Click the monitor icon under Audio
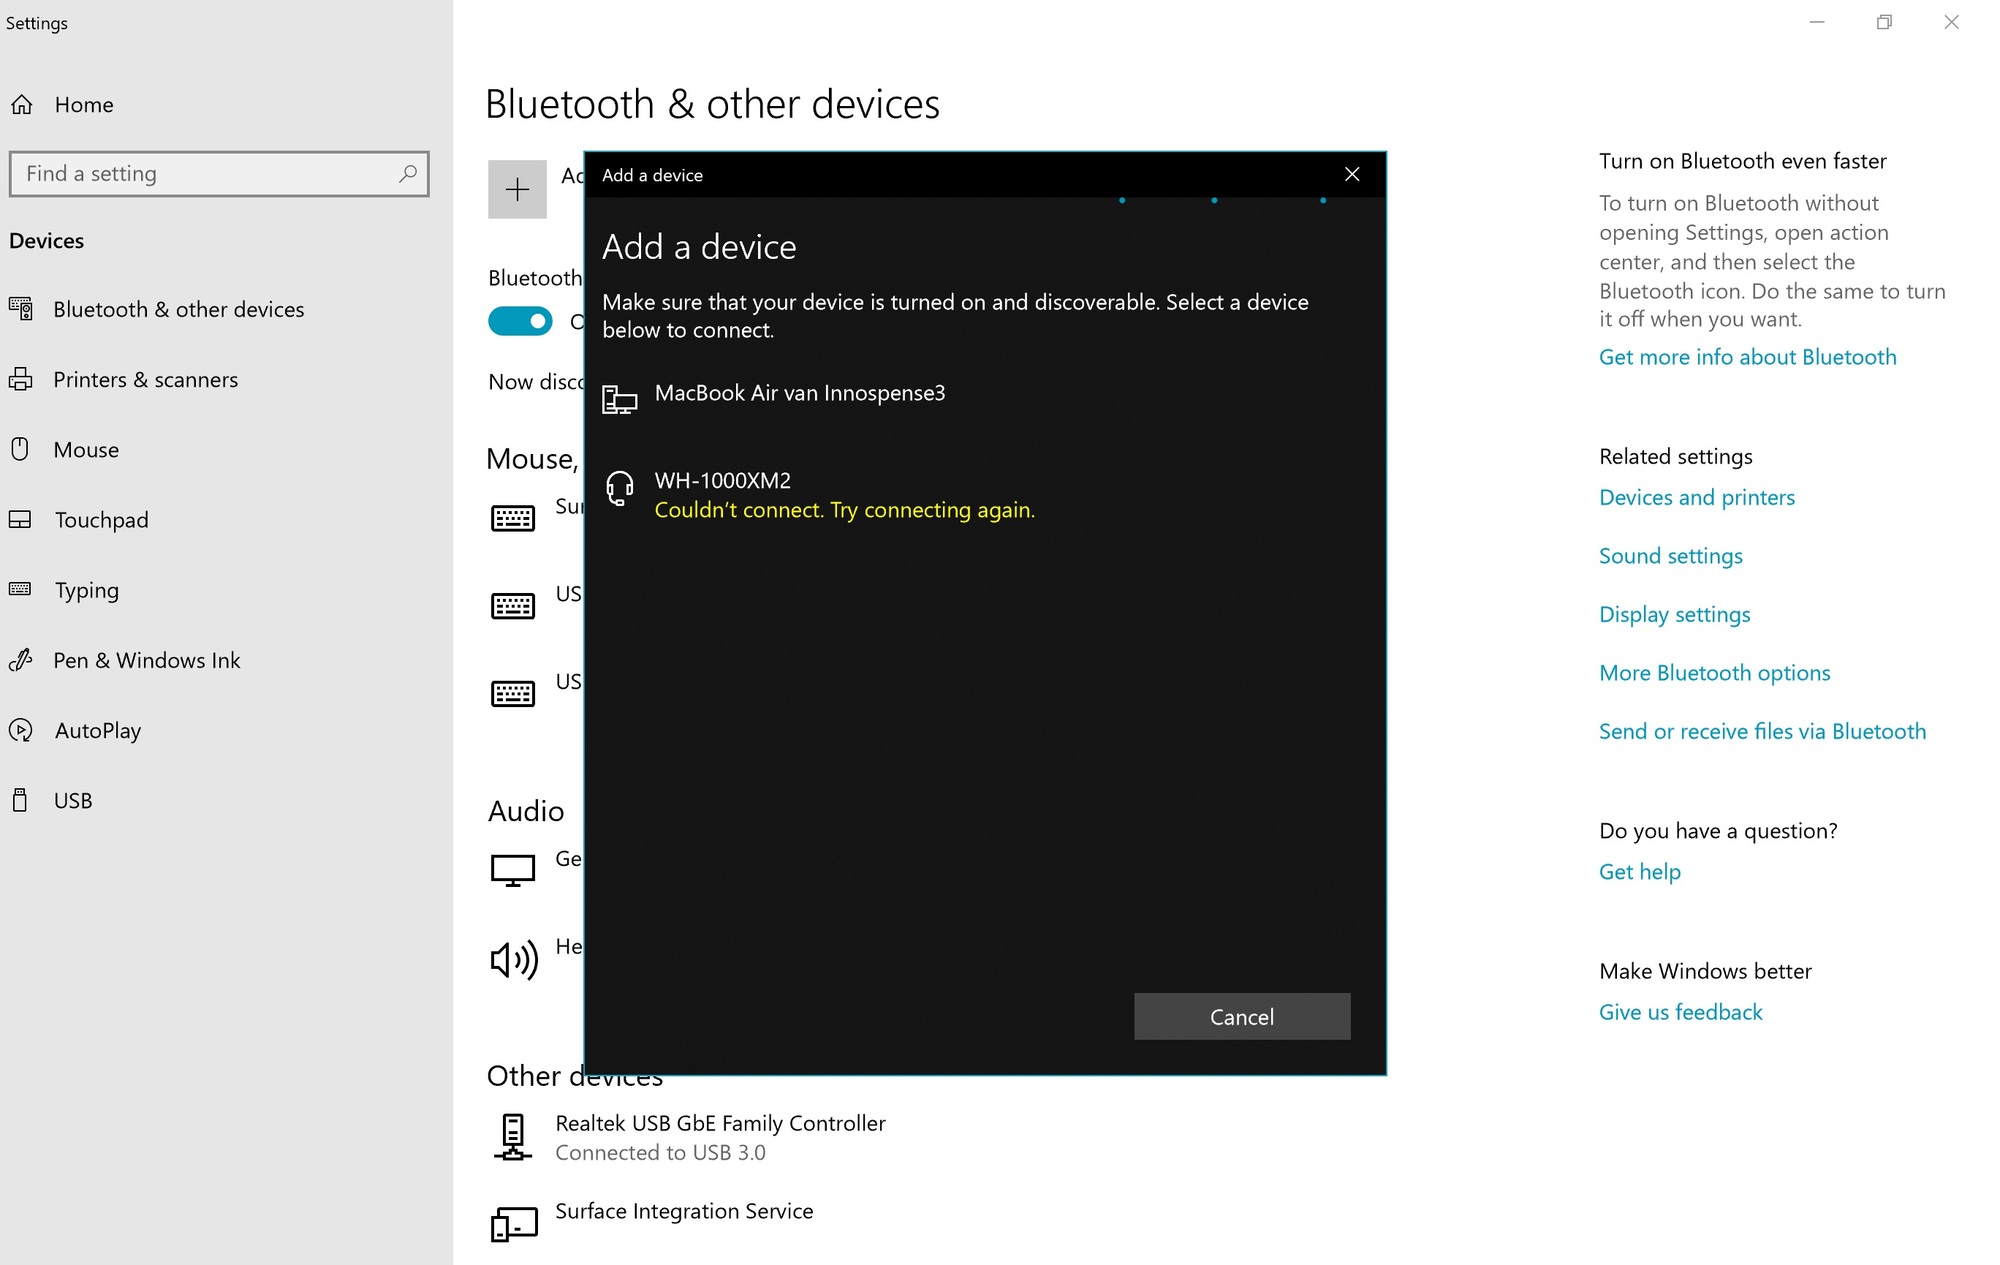The height and width of the screenshot is (1265, 2000). pyautogui.click(x=513, y=870)
